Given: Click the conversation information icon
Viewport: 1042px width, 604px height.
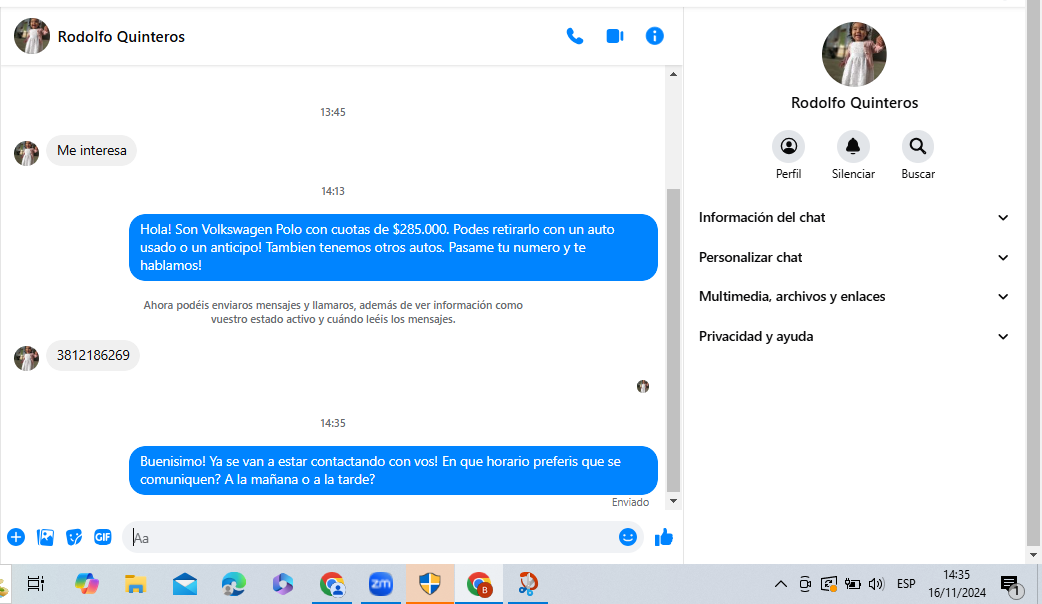Looking at the screenshot, I should click(x=655, y=36).
